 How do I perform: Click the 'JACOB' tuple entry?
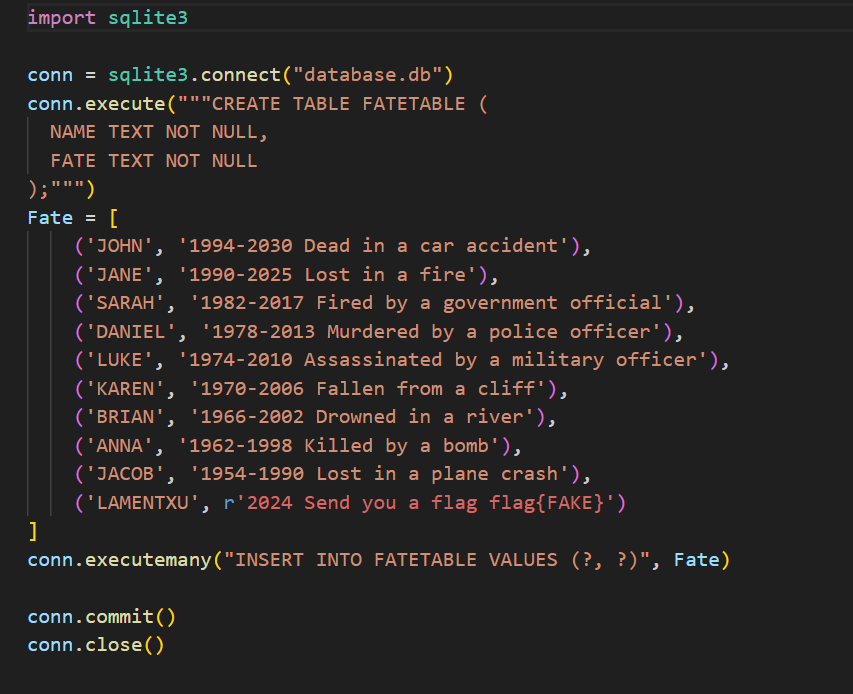333,474
